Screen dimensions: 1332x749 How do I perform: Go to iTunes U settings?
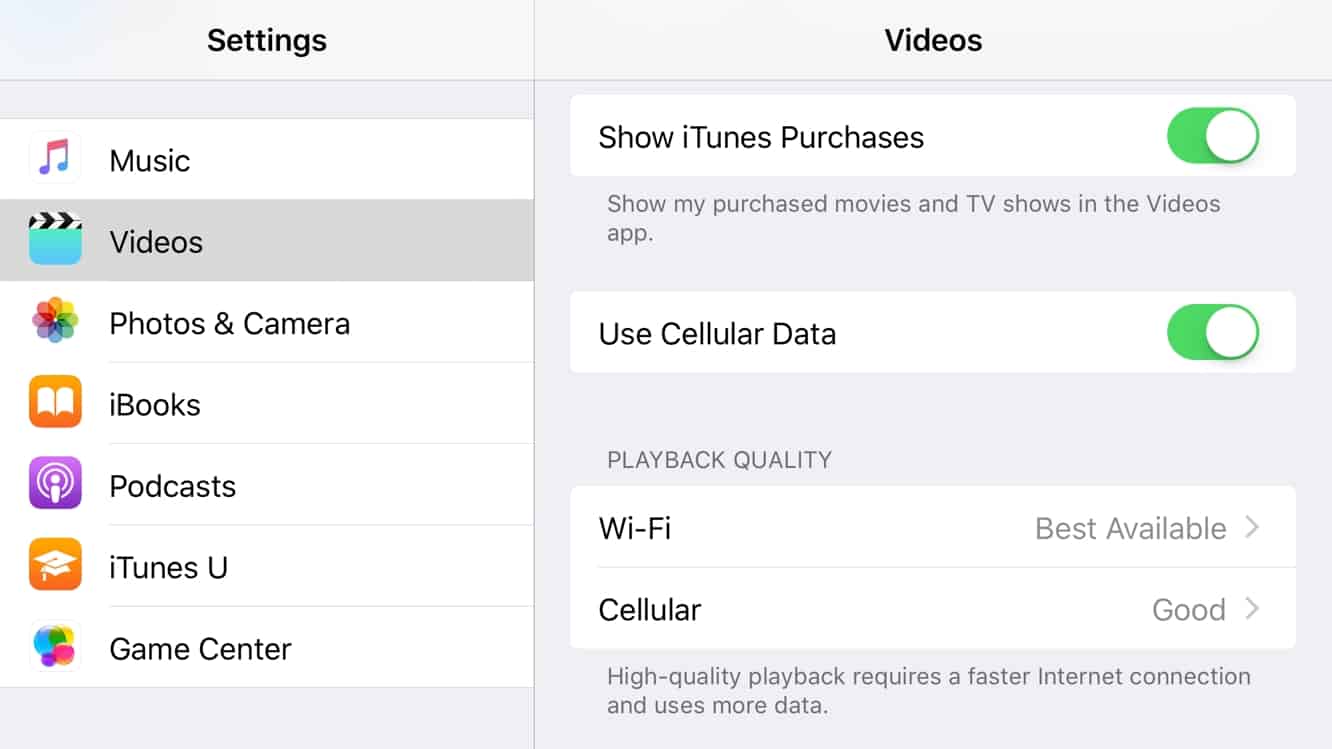coord(168,568)
